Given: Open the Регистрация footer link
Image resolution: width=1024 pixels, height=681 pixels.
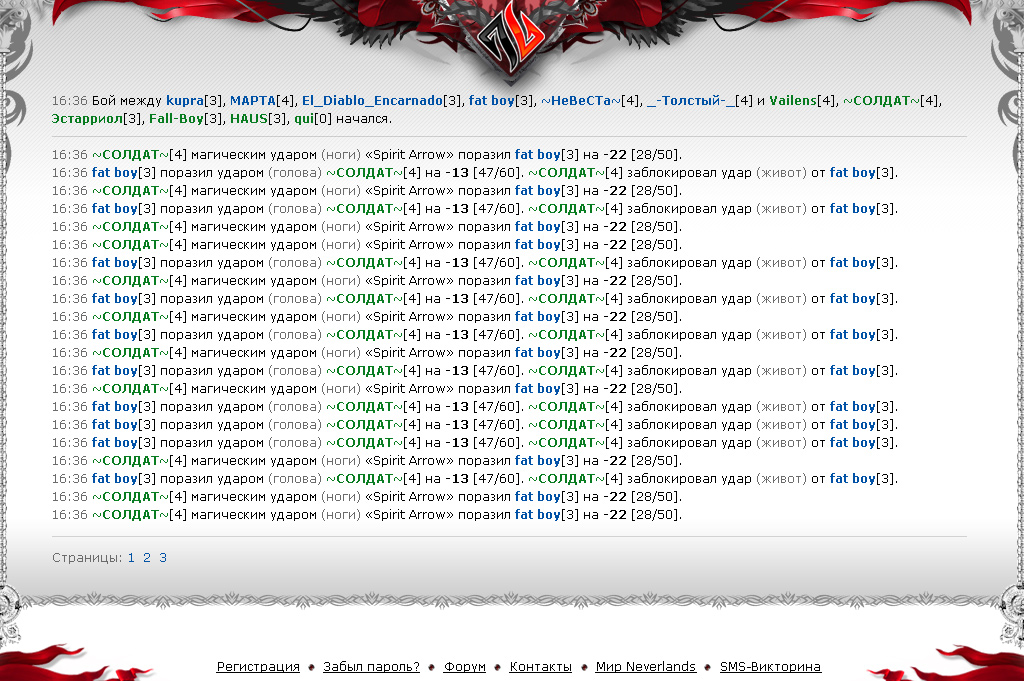Looking at the screenshot, I should [258, 667].
